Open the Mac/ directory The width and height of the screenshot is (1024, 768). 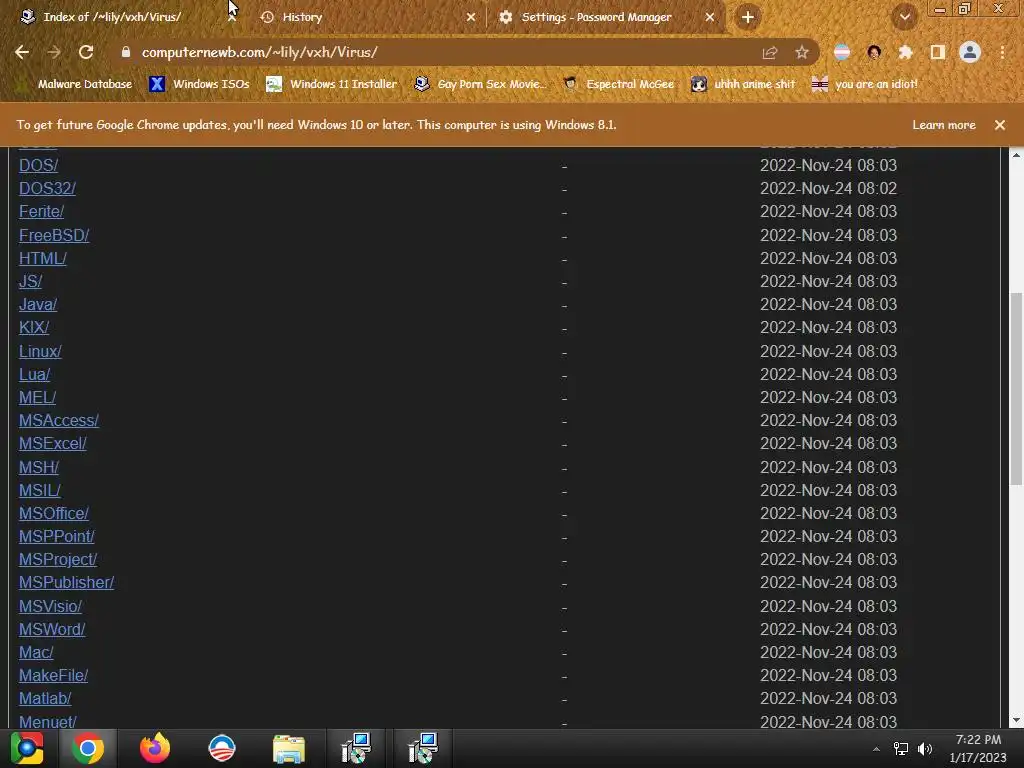click(x=36, y=652)
